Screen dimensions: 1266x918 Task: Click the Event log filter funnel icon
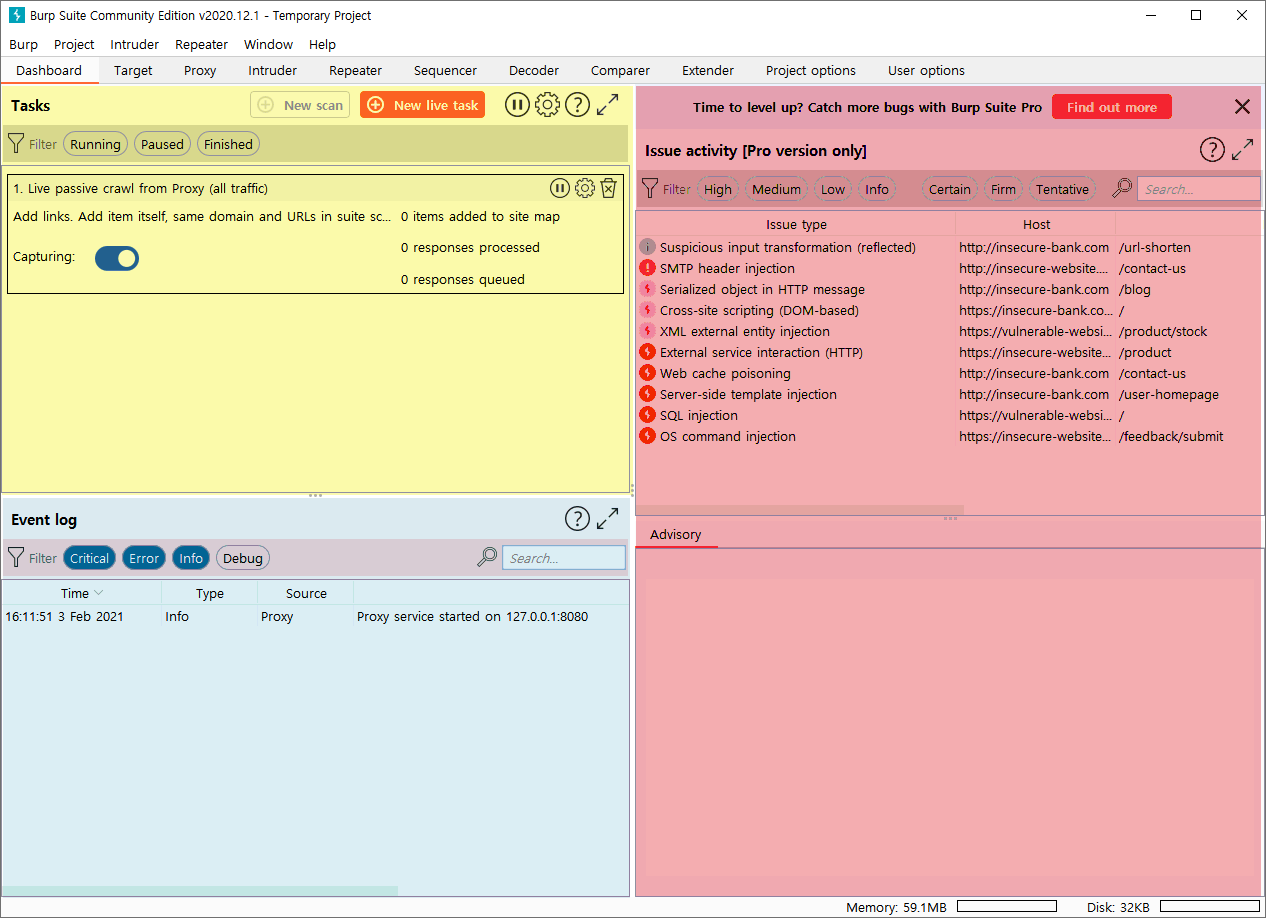[x=15, y=558]
